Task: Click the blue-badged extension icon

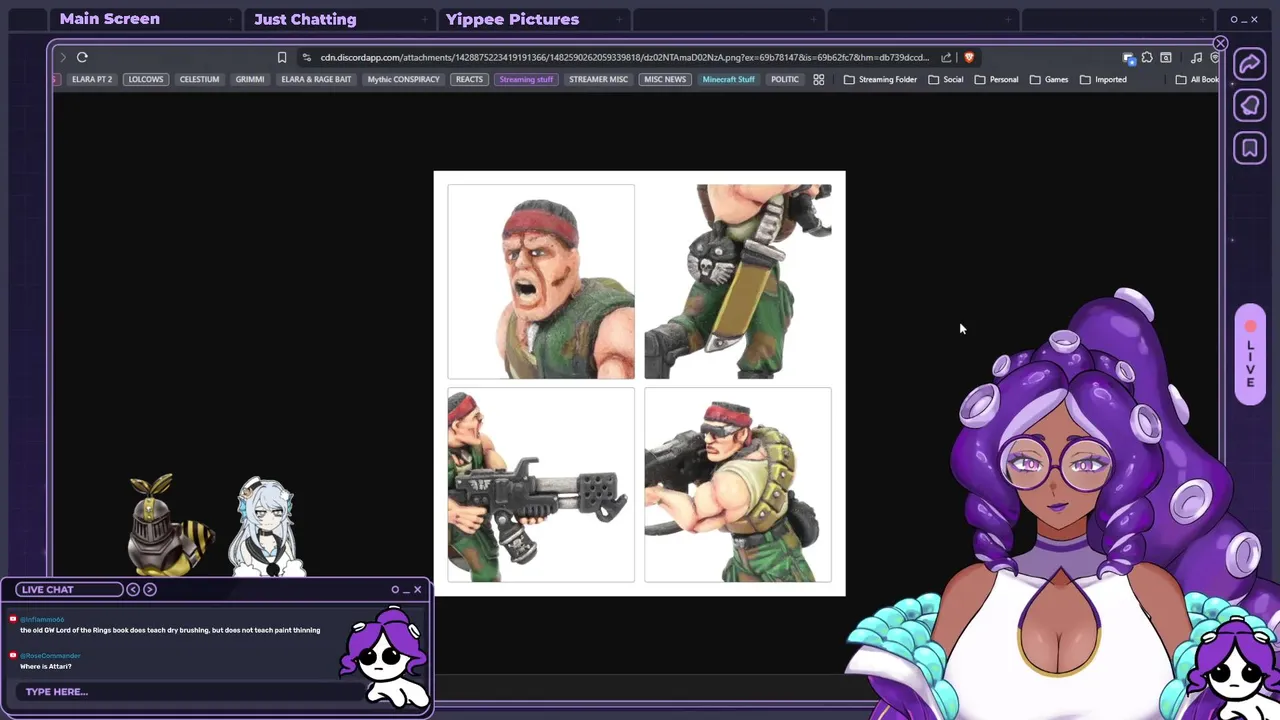Action: point(1129,58)
